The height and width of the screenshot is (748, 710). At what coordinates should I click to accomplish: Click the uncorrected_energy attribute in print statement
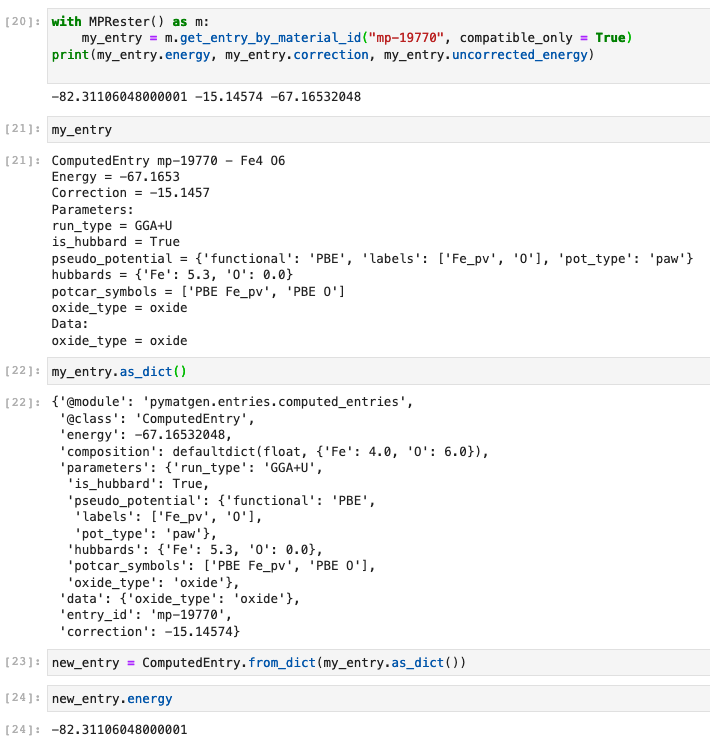click(520, 55)
